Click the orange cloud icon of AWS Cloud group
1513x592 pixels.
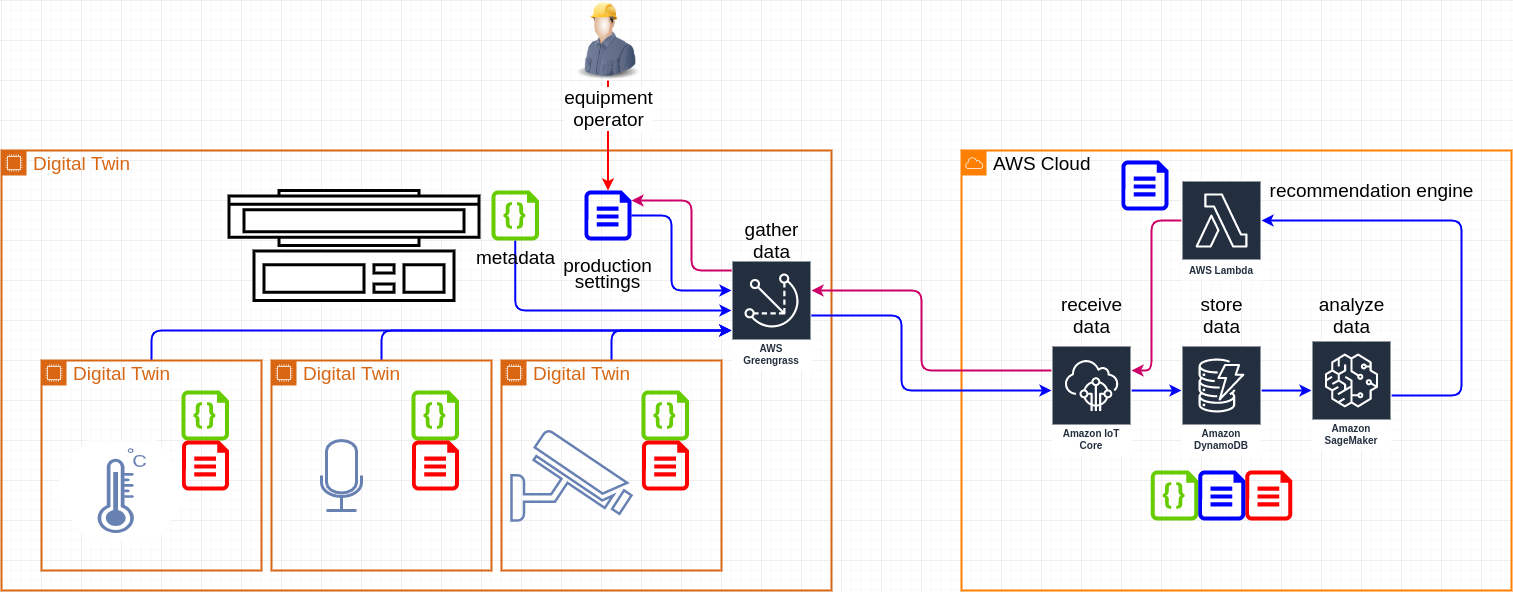[974, 163]
